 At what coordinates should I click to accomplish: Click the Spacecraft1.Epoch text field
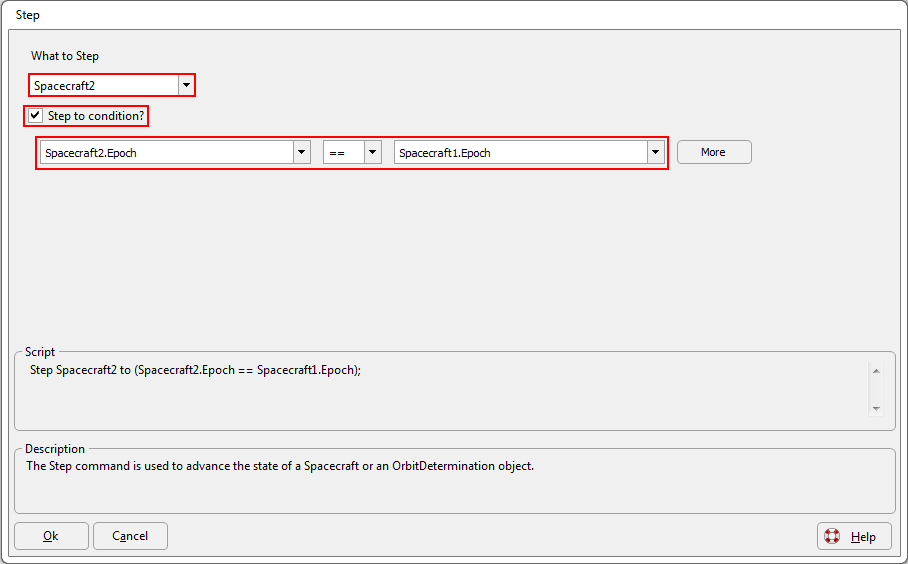pos(521,152)
